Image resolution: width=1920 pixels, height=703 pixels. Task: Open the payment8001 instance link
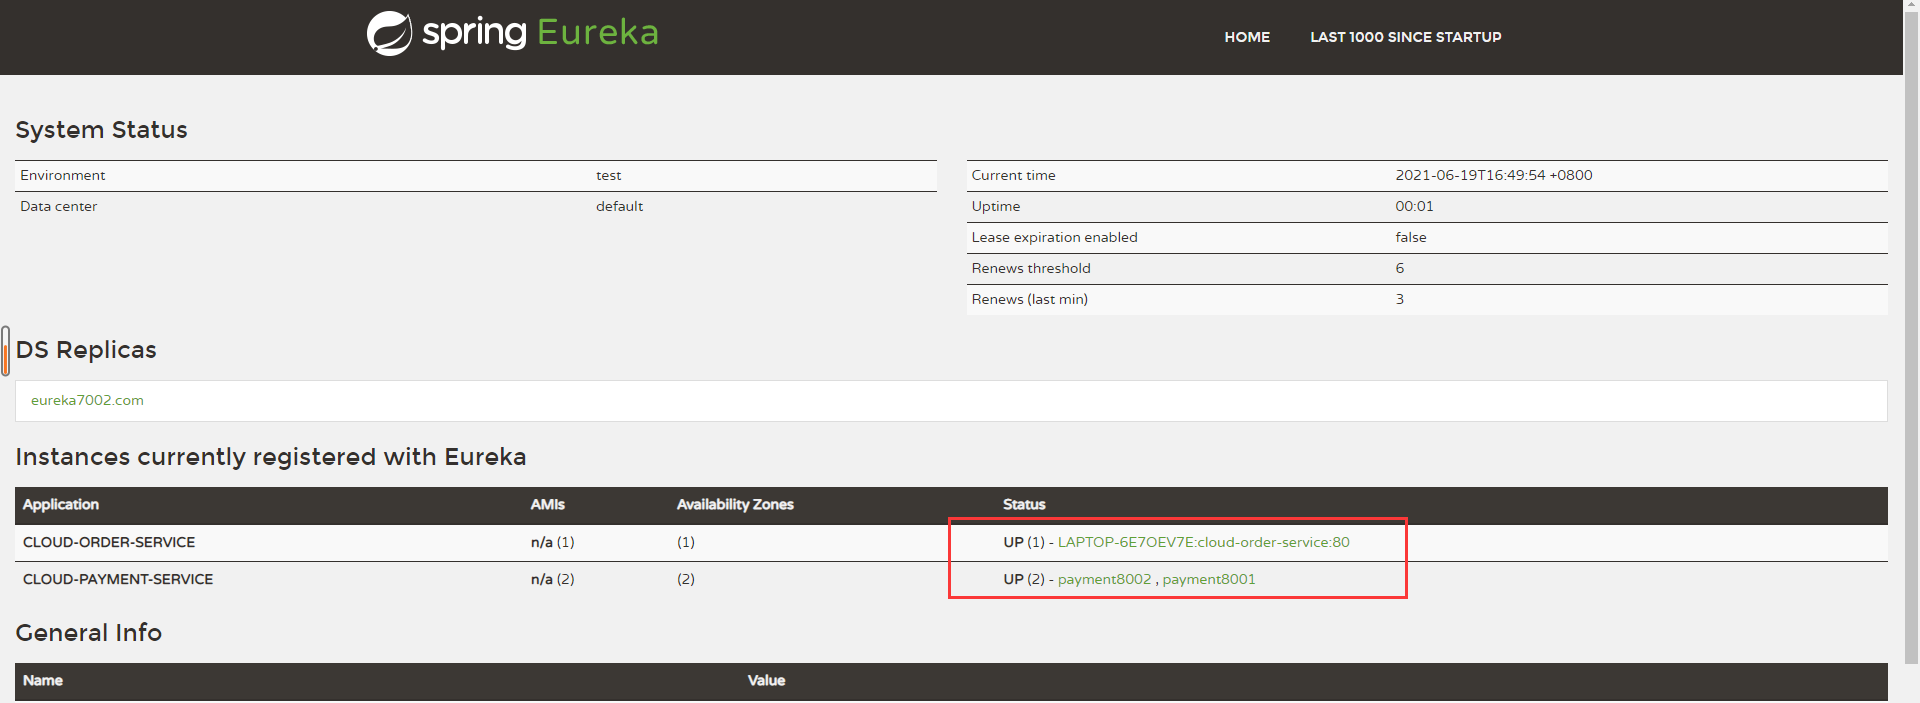click(x=1208, y=579)
